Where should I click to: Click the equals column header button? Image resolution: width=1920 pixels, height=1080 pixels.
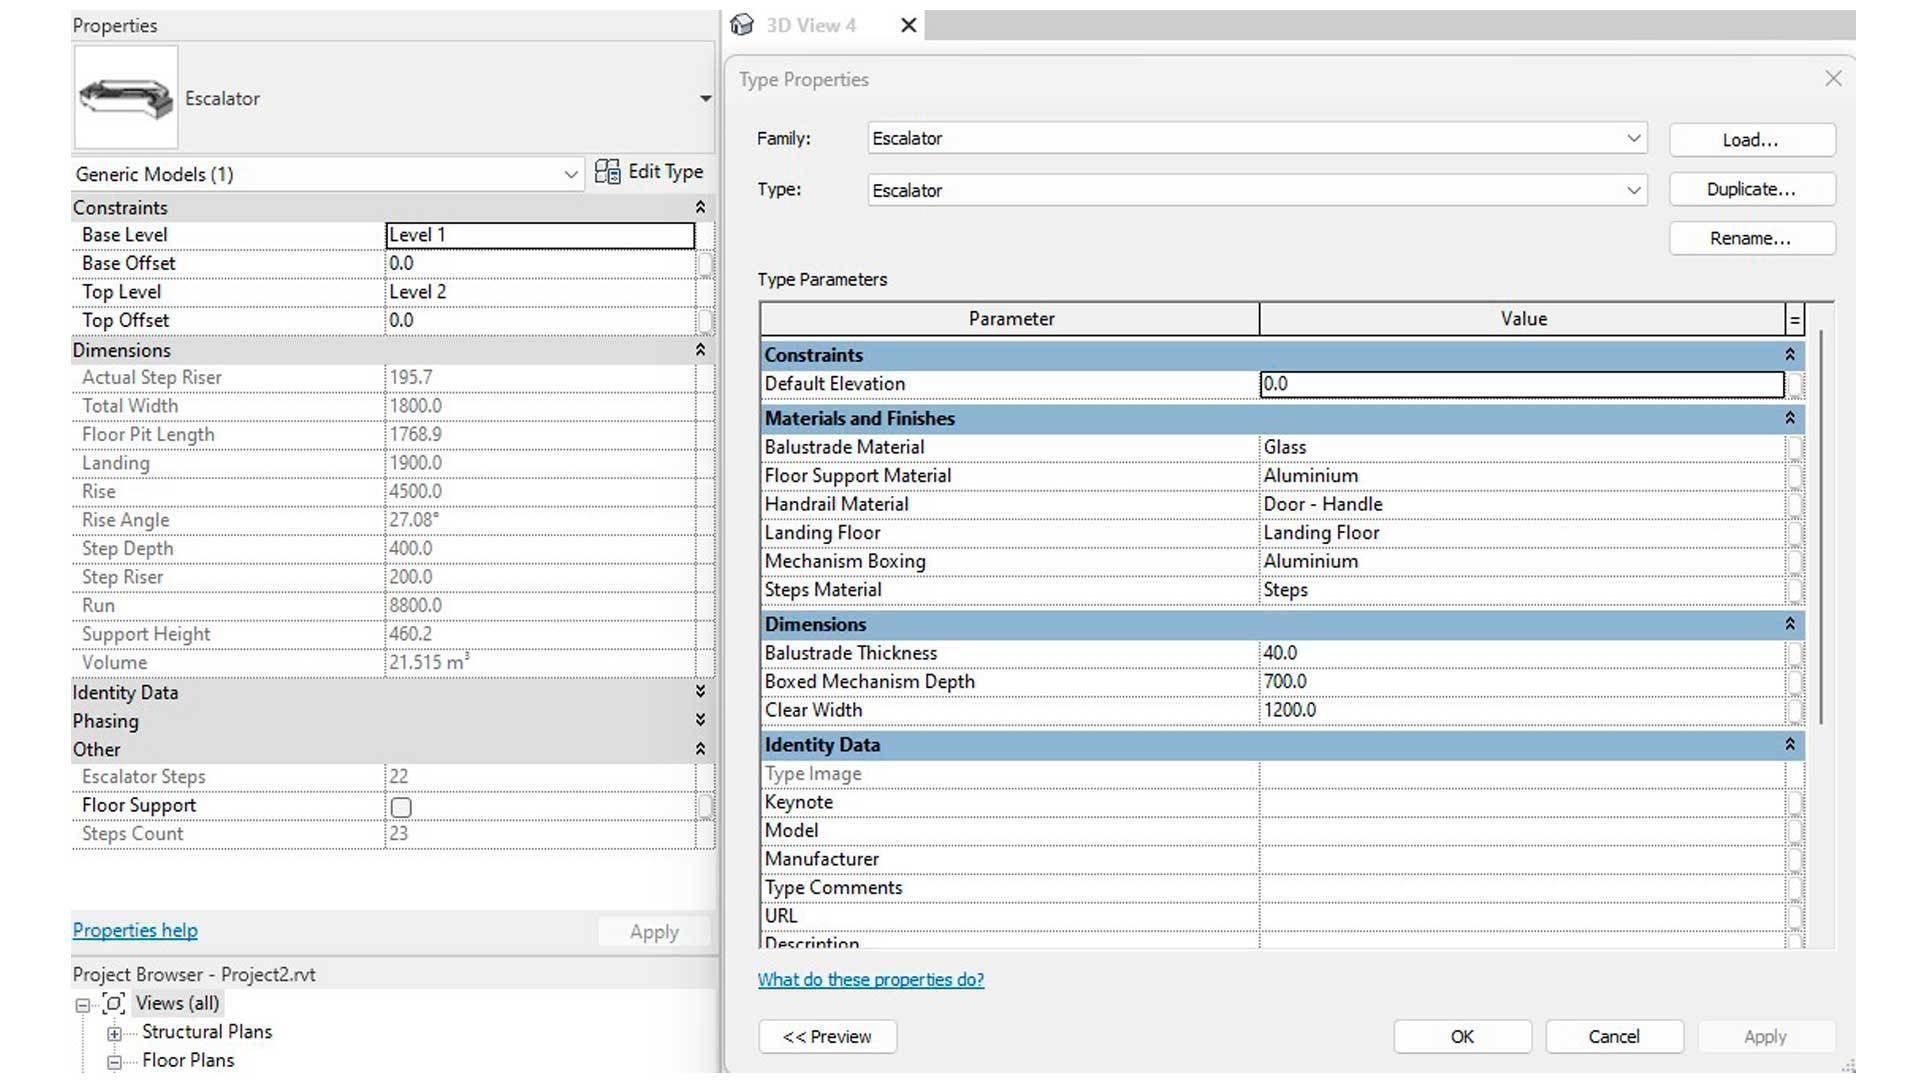pos(1795,320)
